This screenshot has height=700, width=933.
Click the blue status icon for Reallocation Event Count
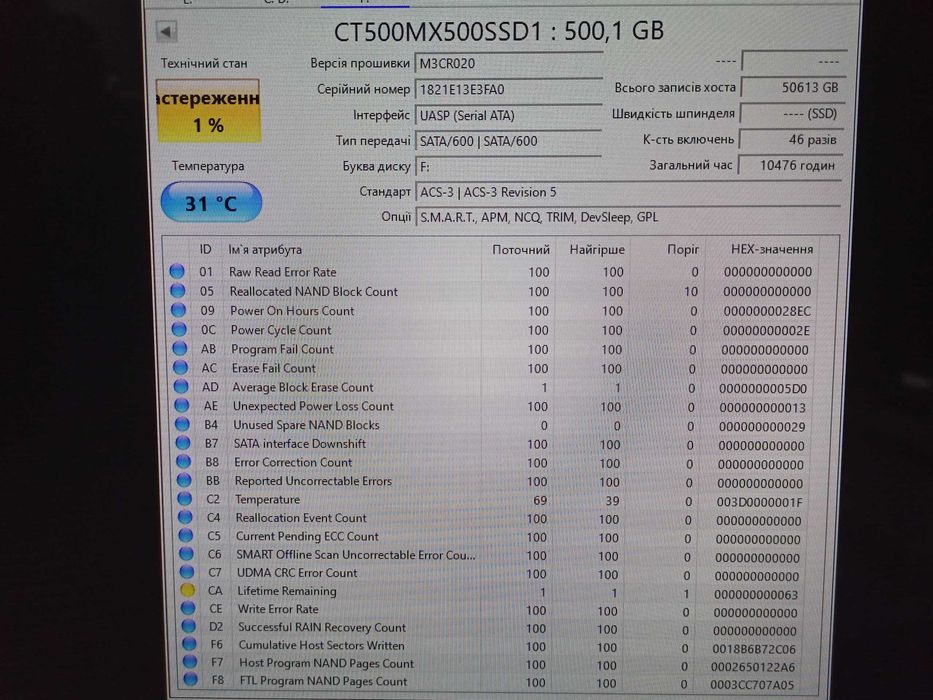point(185,516)
